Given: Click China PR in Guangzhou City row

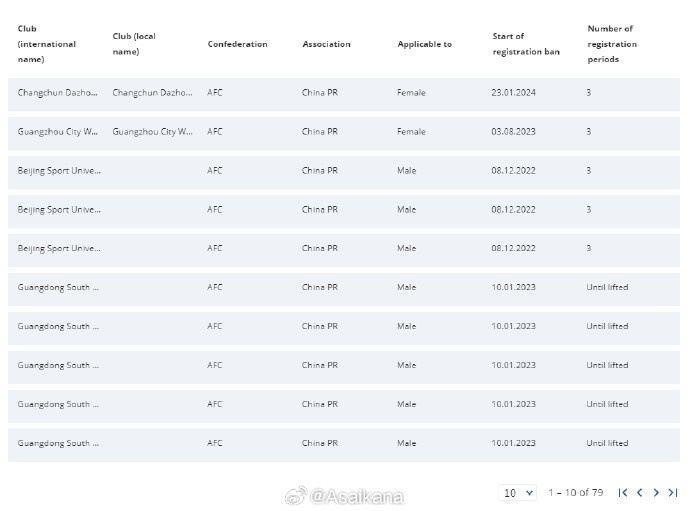Looking at the screenshot, I should [319, 132].
